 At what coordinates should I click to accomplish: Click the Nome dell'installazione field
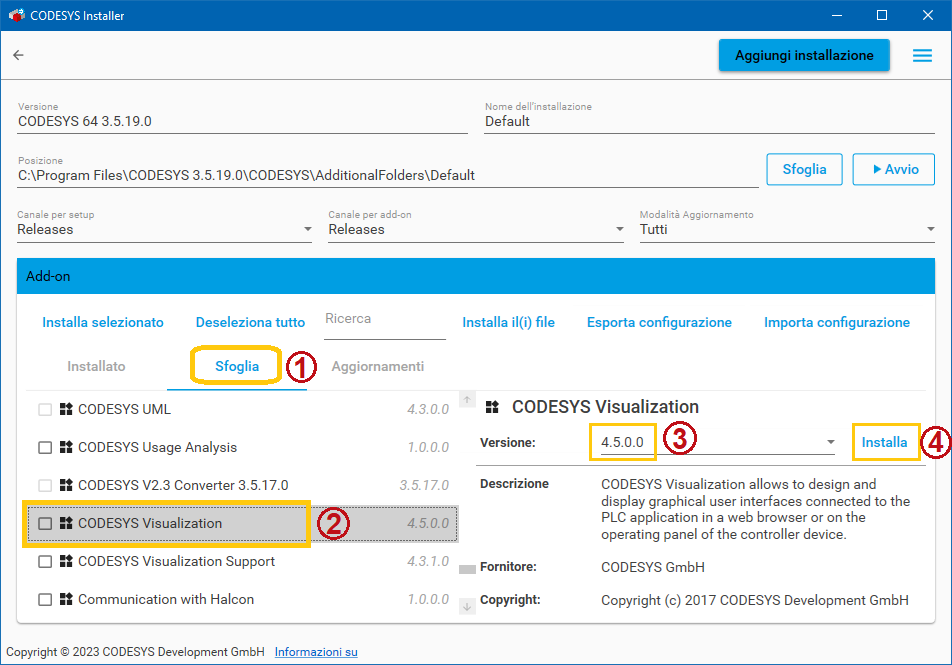pyautogui.click(x=709, y=121)
